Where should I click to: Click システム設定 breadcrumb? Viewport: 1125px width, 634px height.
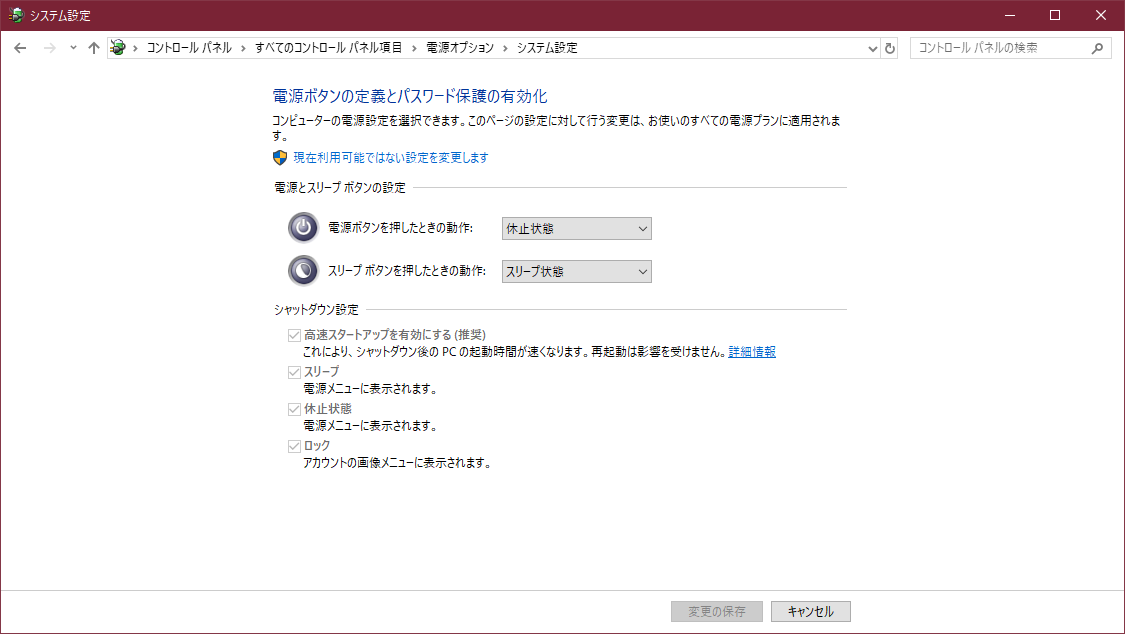point(547,48)
